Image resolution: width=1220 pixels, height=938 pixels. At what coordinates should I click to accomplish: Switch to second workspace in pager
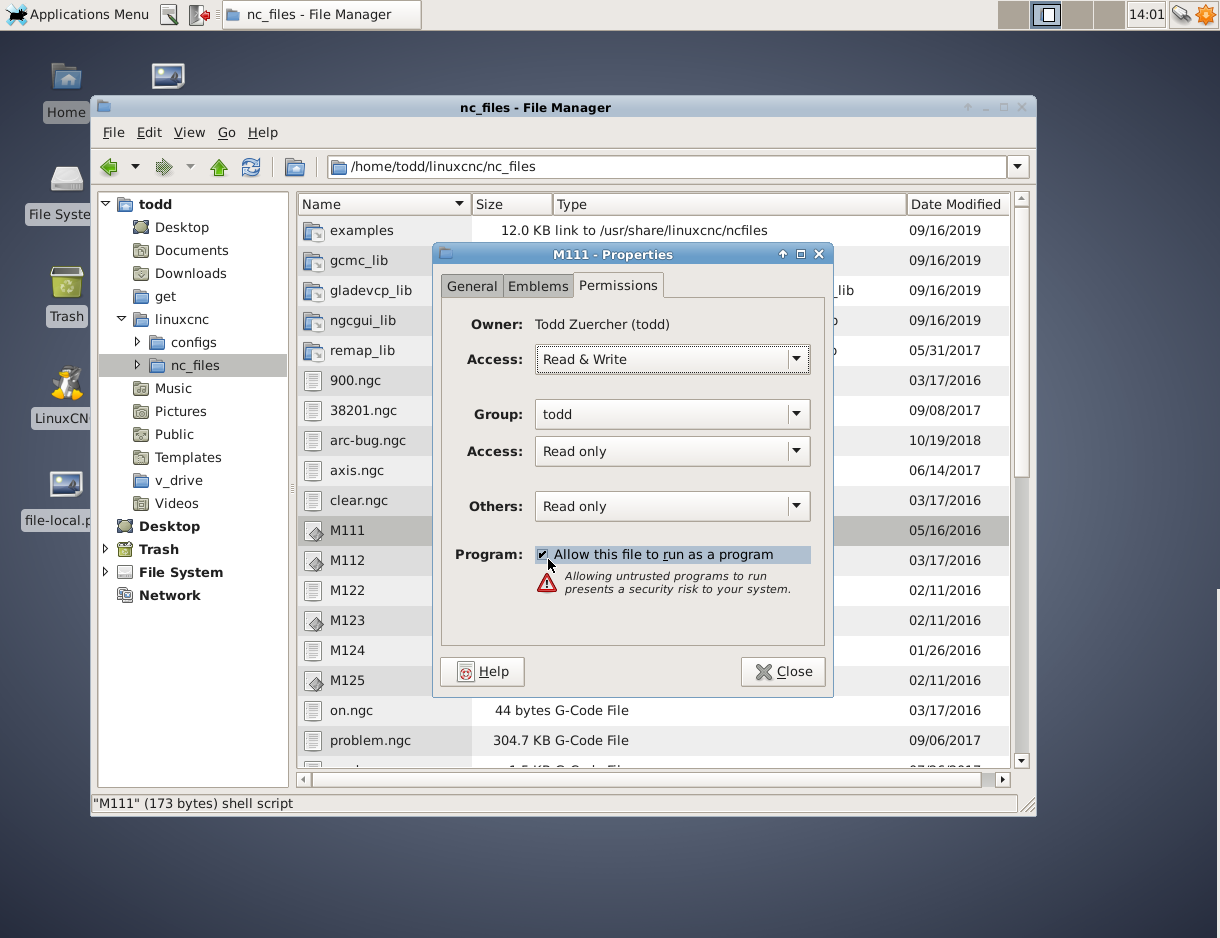(x=1045, y=14)
